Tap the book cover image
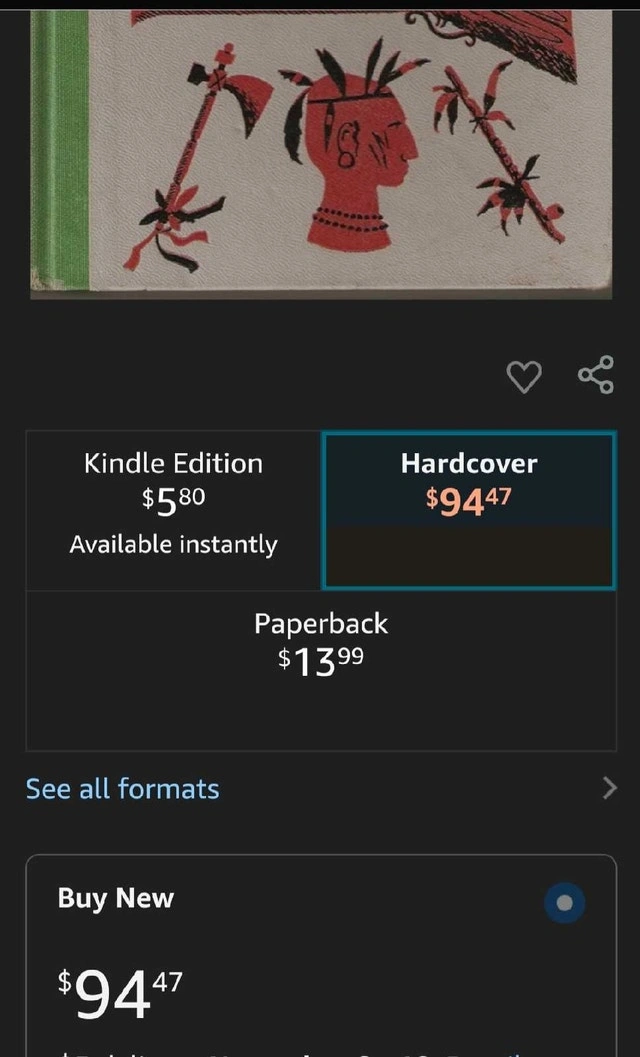Image resolution: width=640 pixels, height=1057 pixels. (321, 154)
